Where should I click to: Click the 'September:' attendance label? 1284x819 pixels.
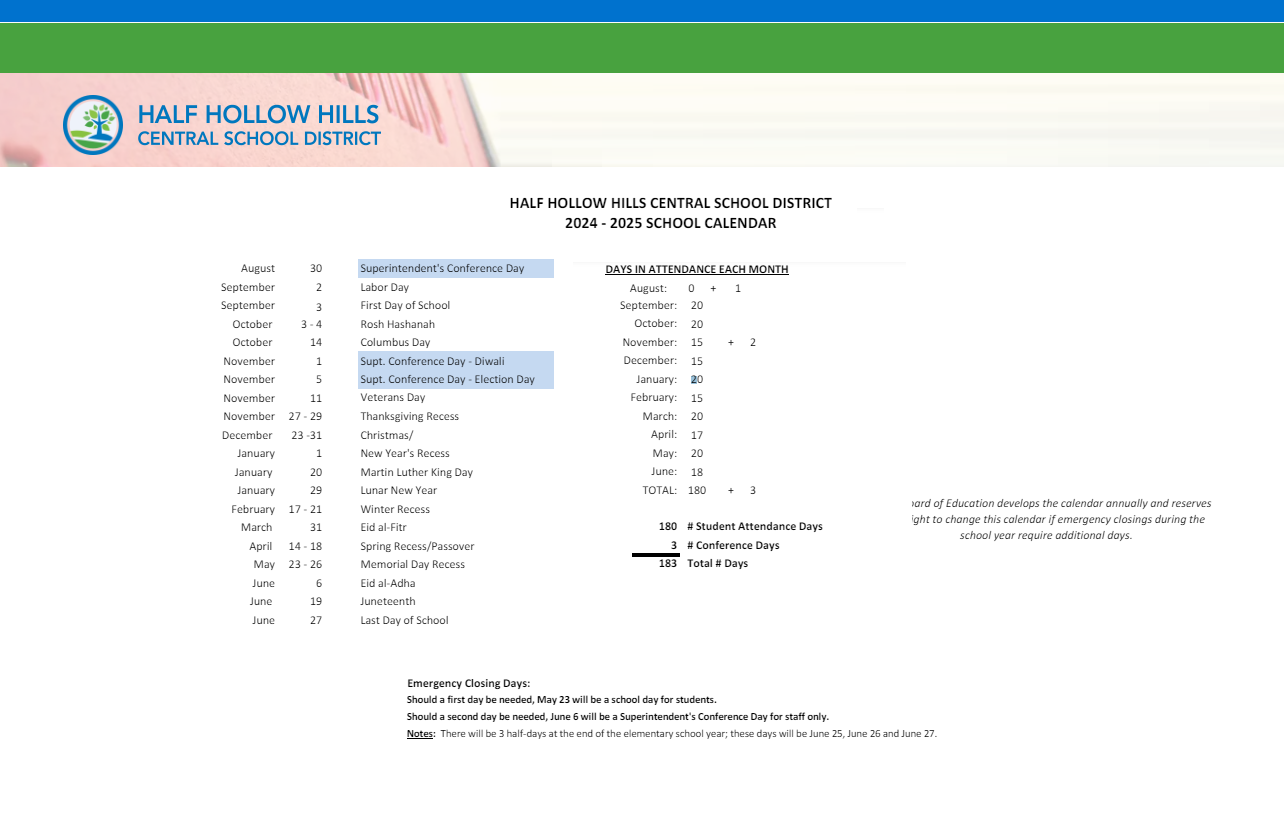[x=648, y=306]
